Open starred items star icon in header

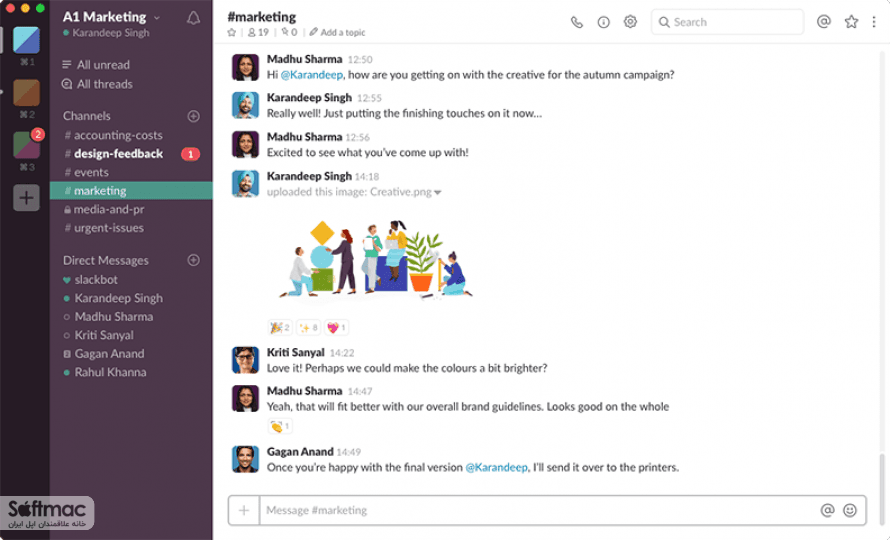pos(851,22)
